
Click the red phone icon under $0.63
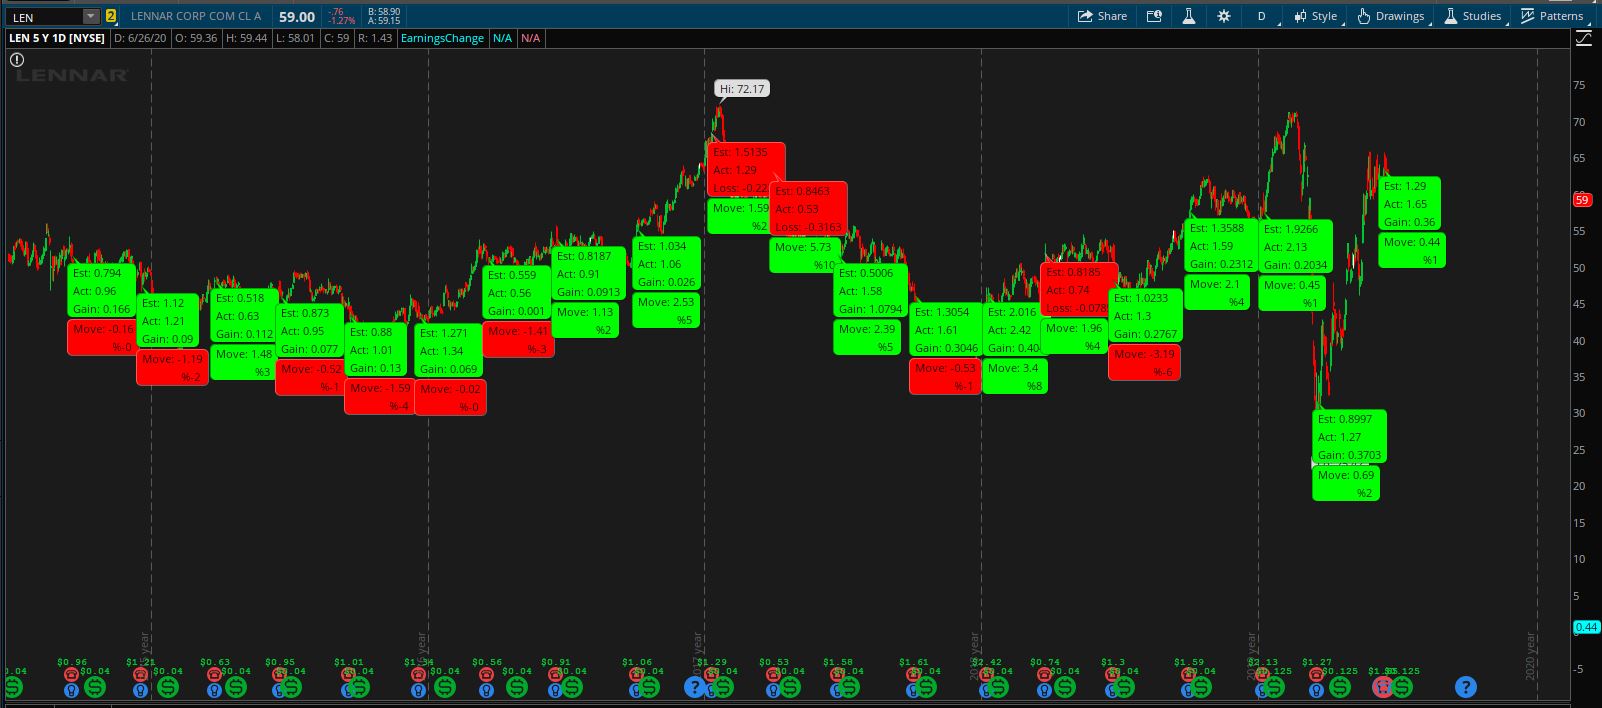pos(214,675)
